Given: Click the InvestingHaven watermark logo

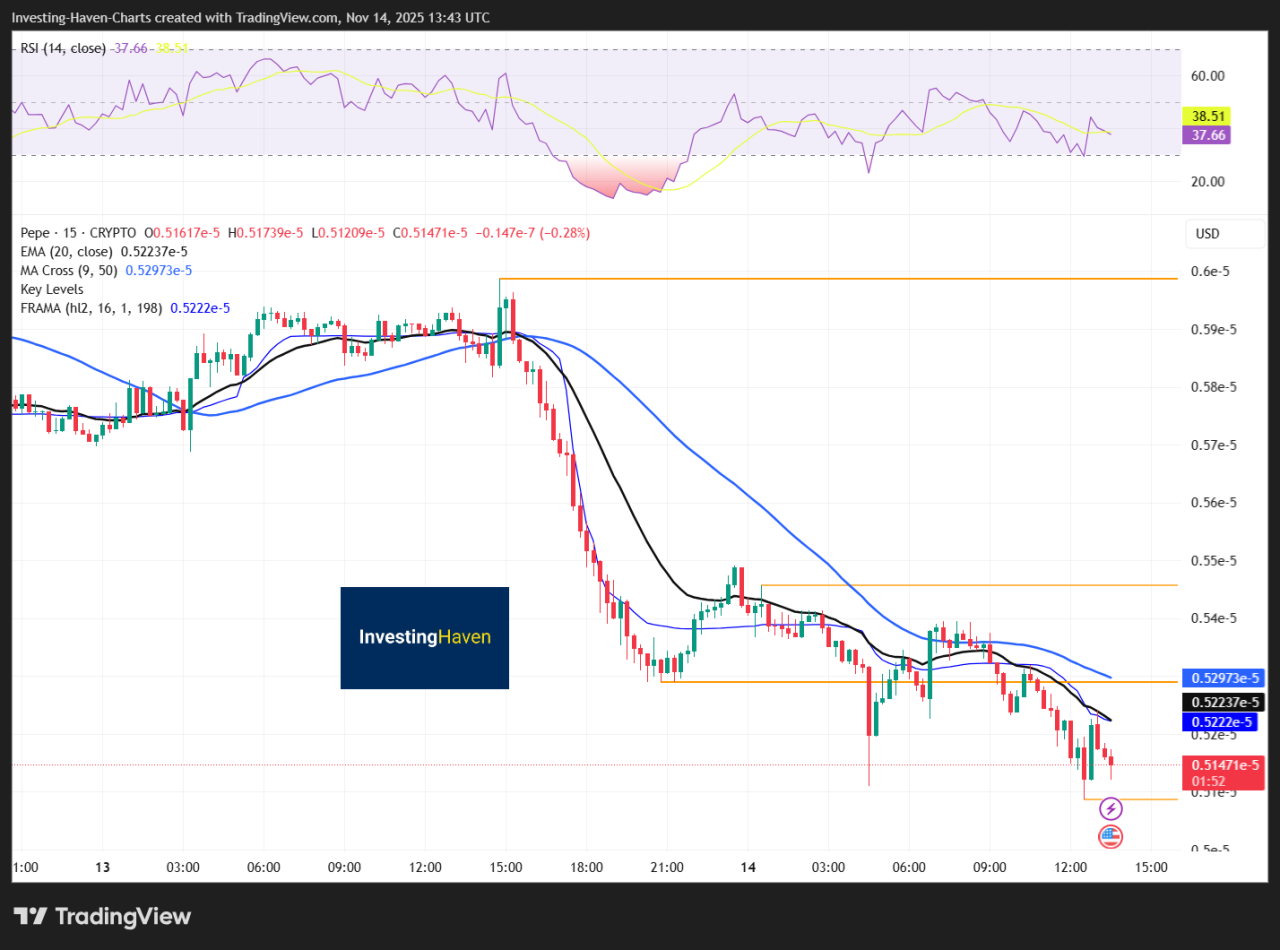Looking at the screenshot, I should [x=424, y=637].
